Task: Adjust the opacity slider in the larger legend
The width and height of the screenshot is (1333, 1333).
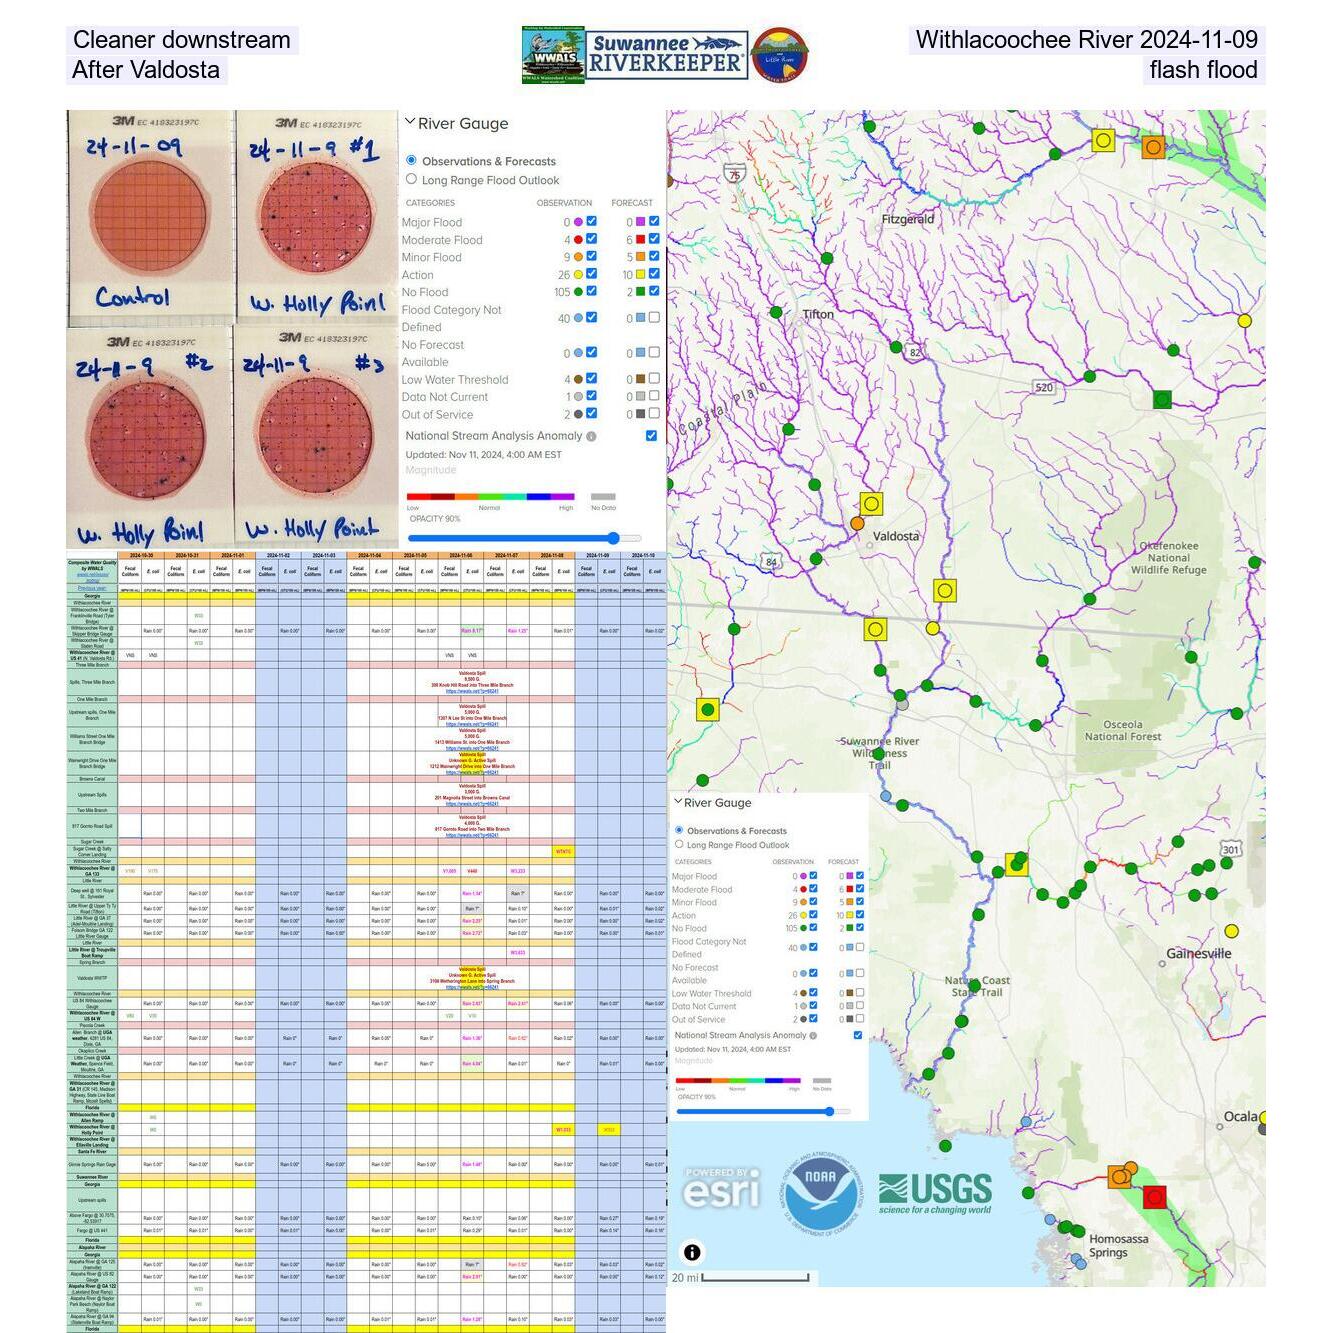Action: 524,538
